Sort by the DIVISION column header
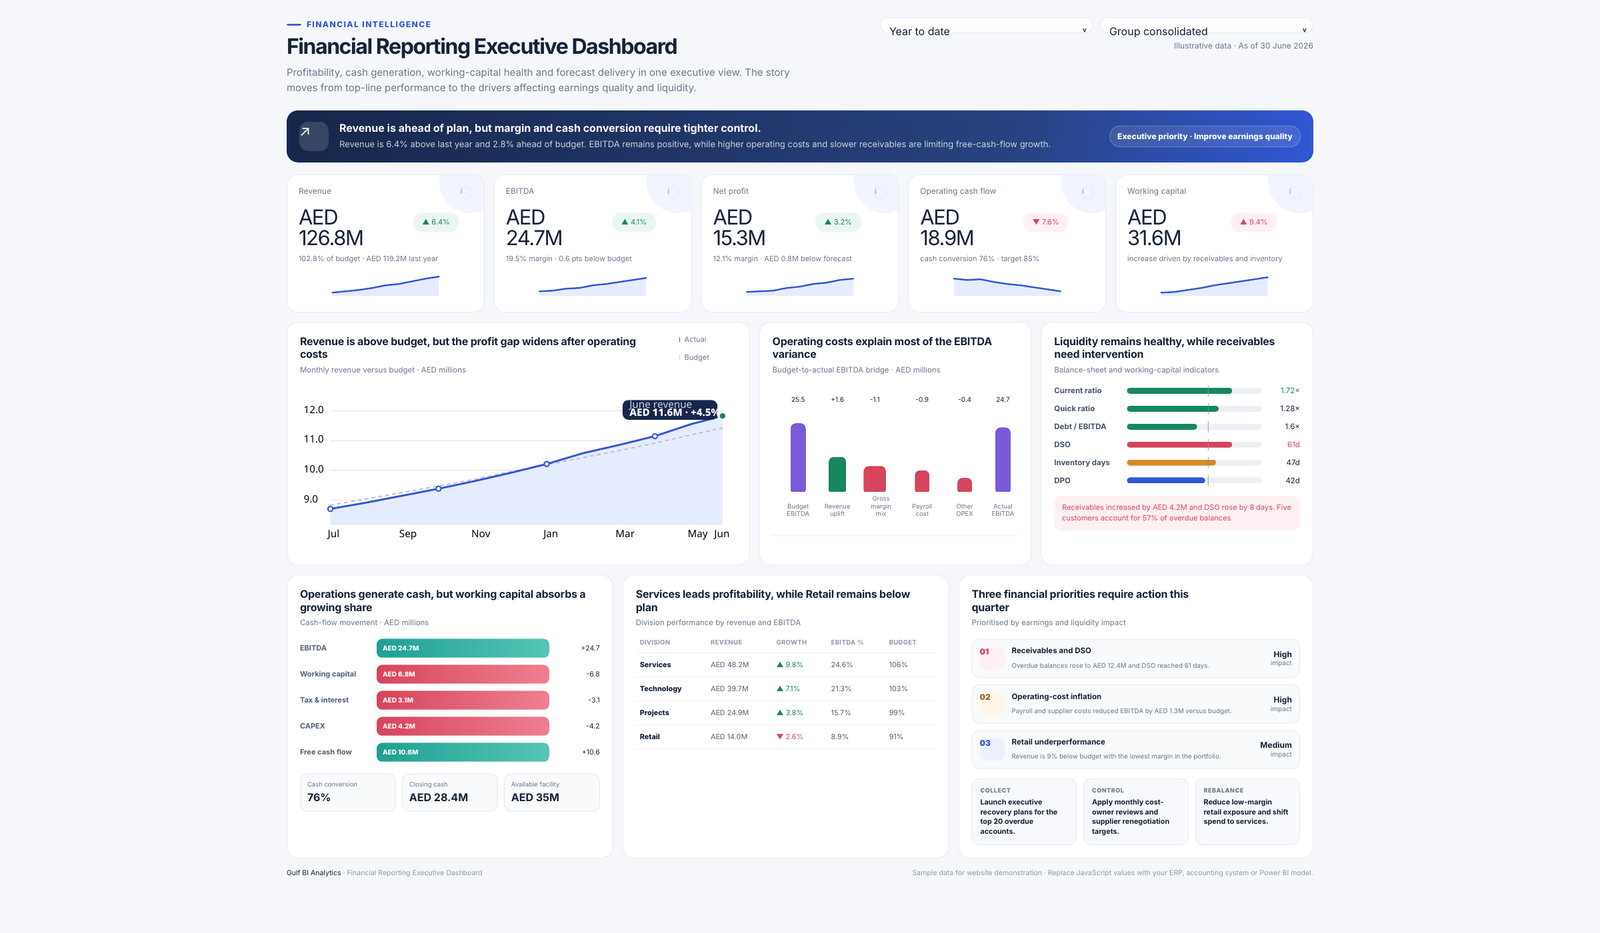1600x933 pixels. point(655,642)
